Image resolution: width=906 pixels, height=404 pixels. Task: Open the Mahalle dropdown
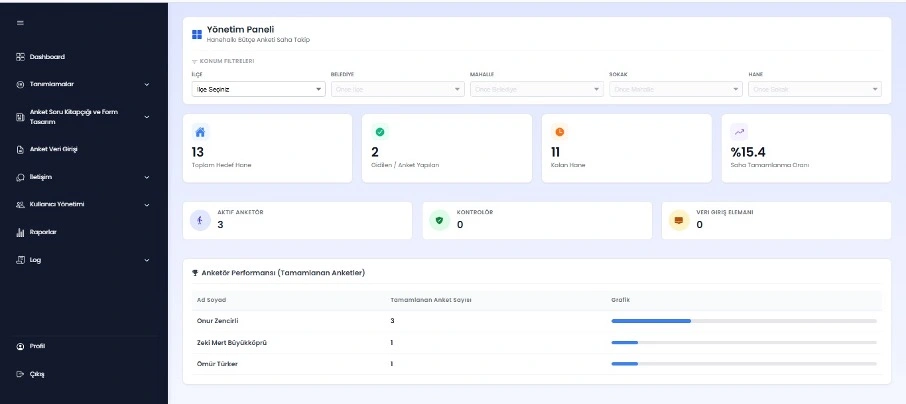click(x=536, y=89)
